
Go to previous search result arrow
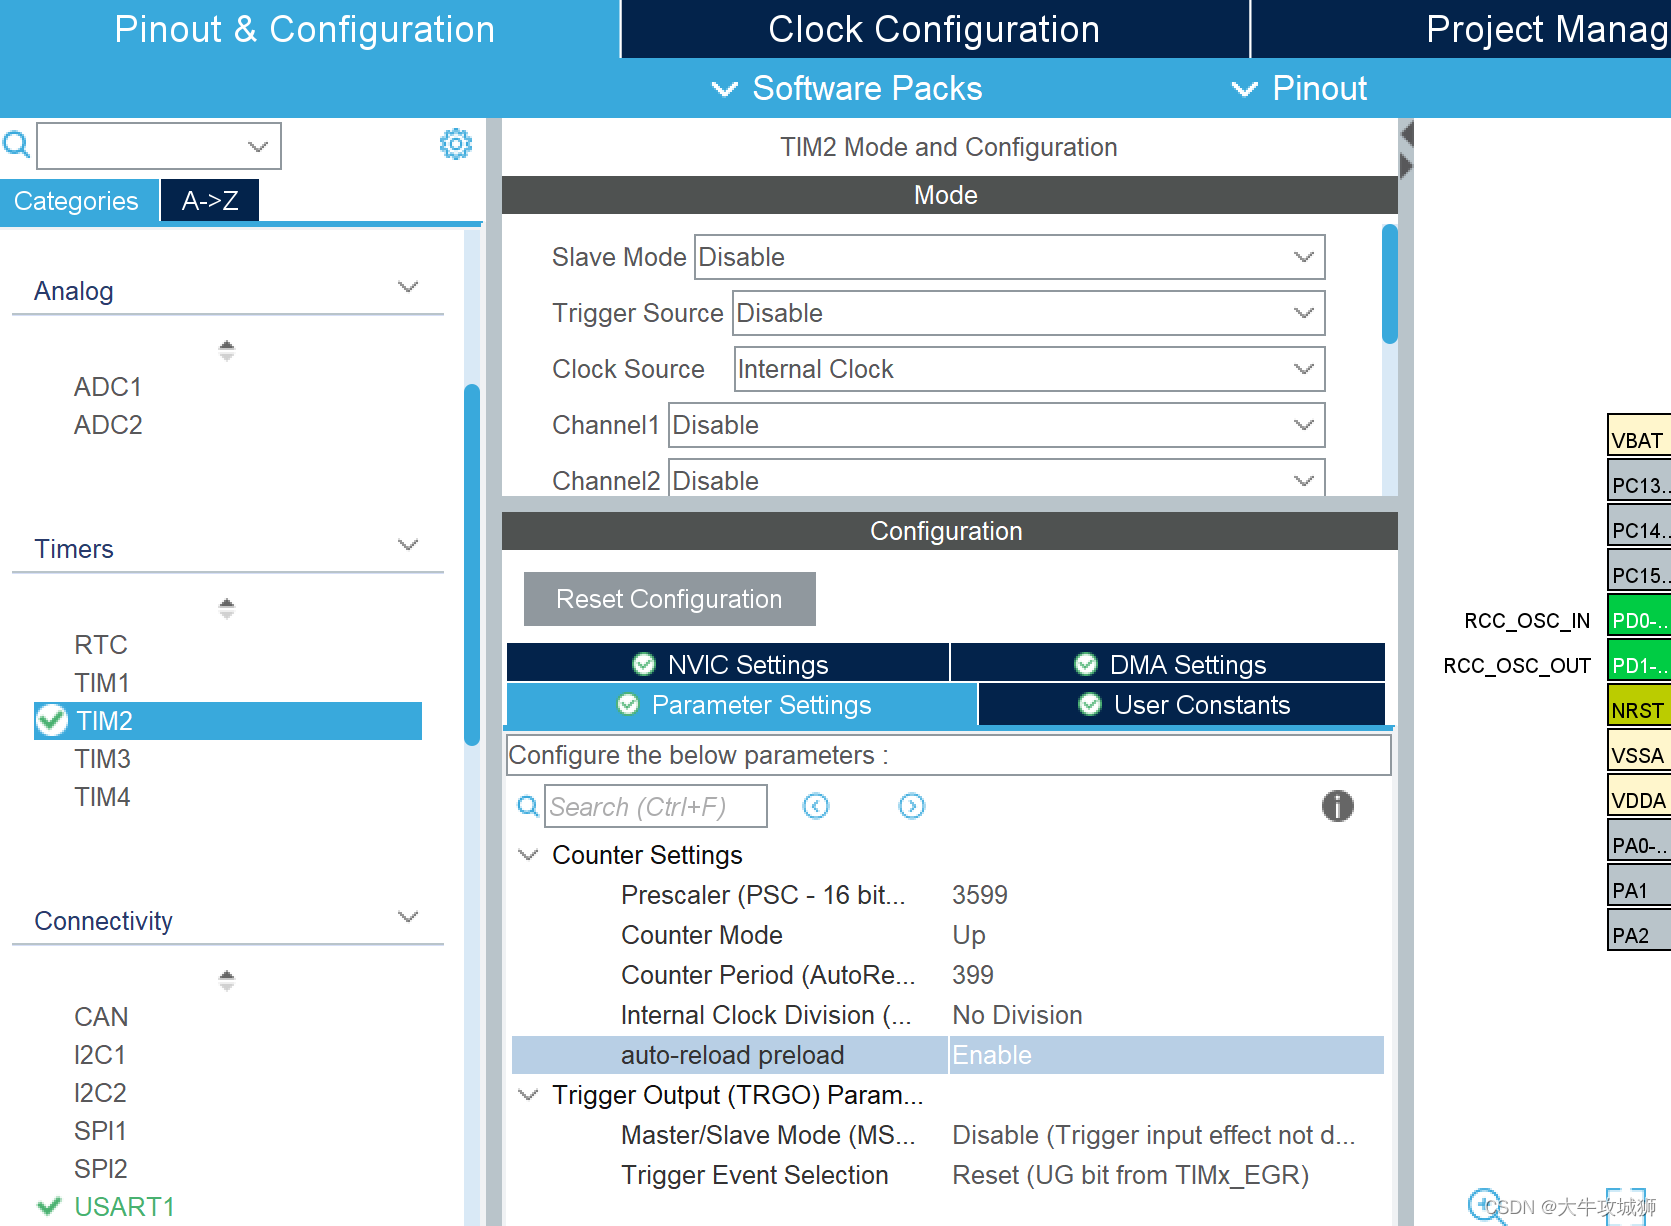click(816, 806)
